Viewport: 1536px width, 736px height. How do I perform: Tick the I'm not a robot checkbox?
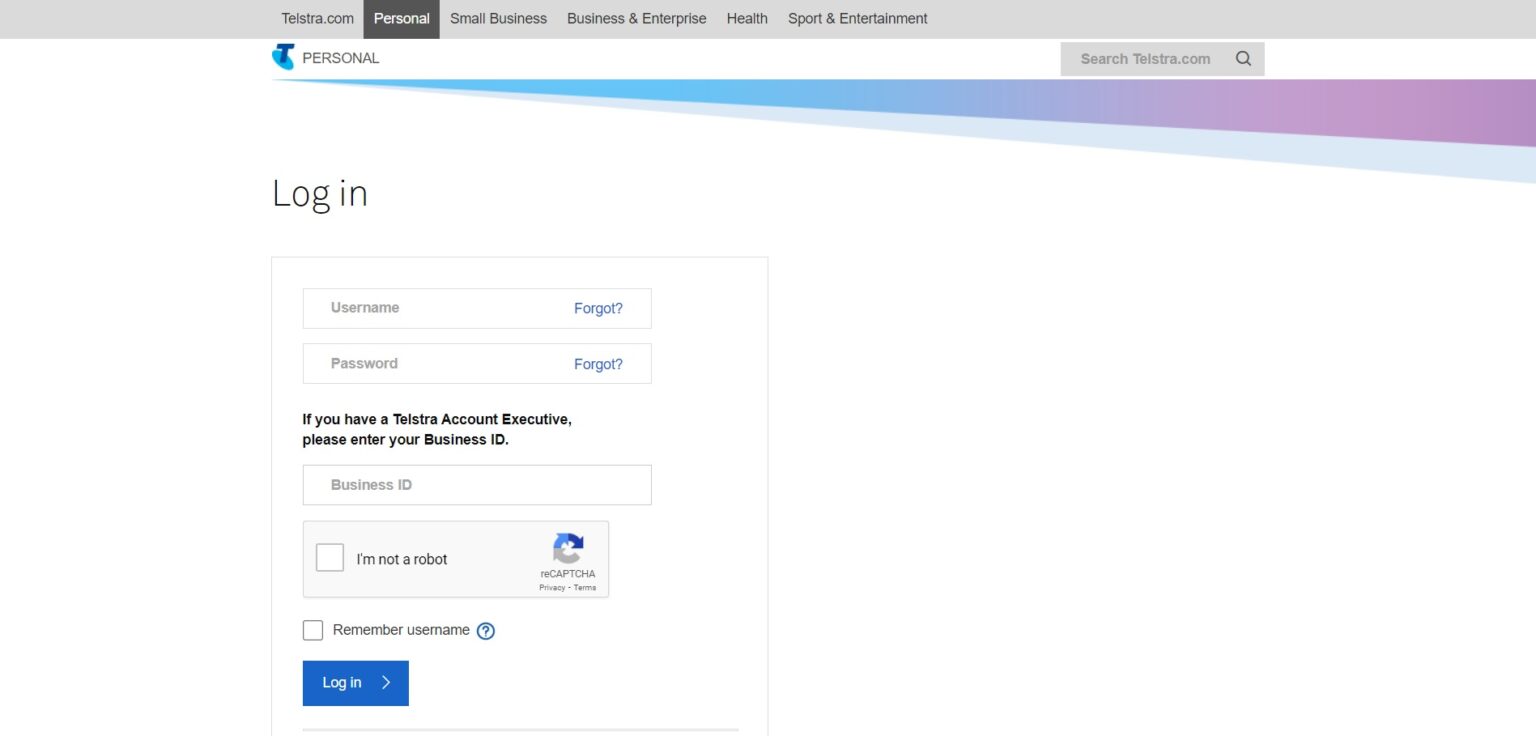[330, 558]
